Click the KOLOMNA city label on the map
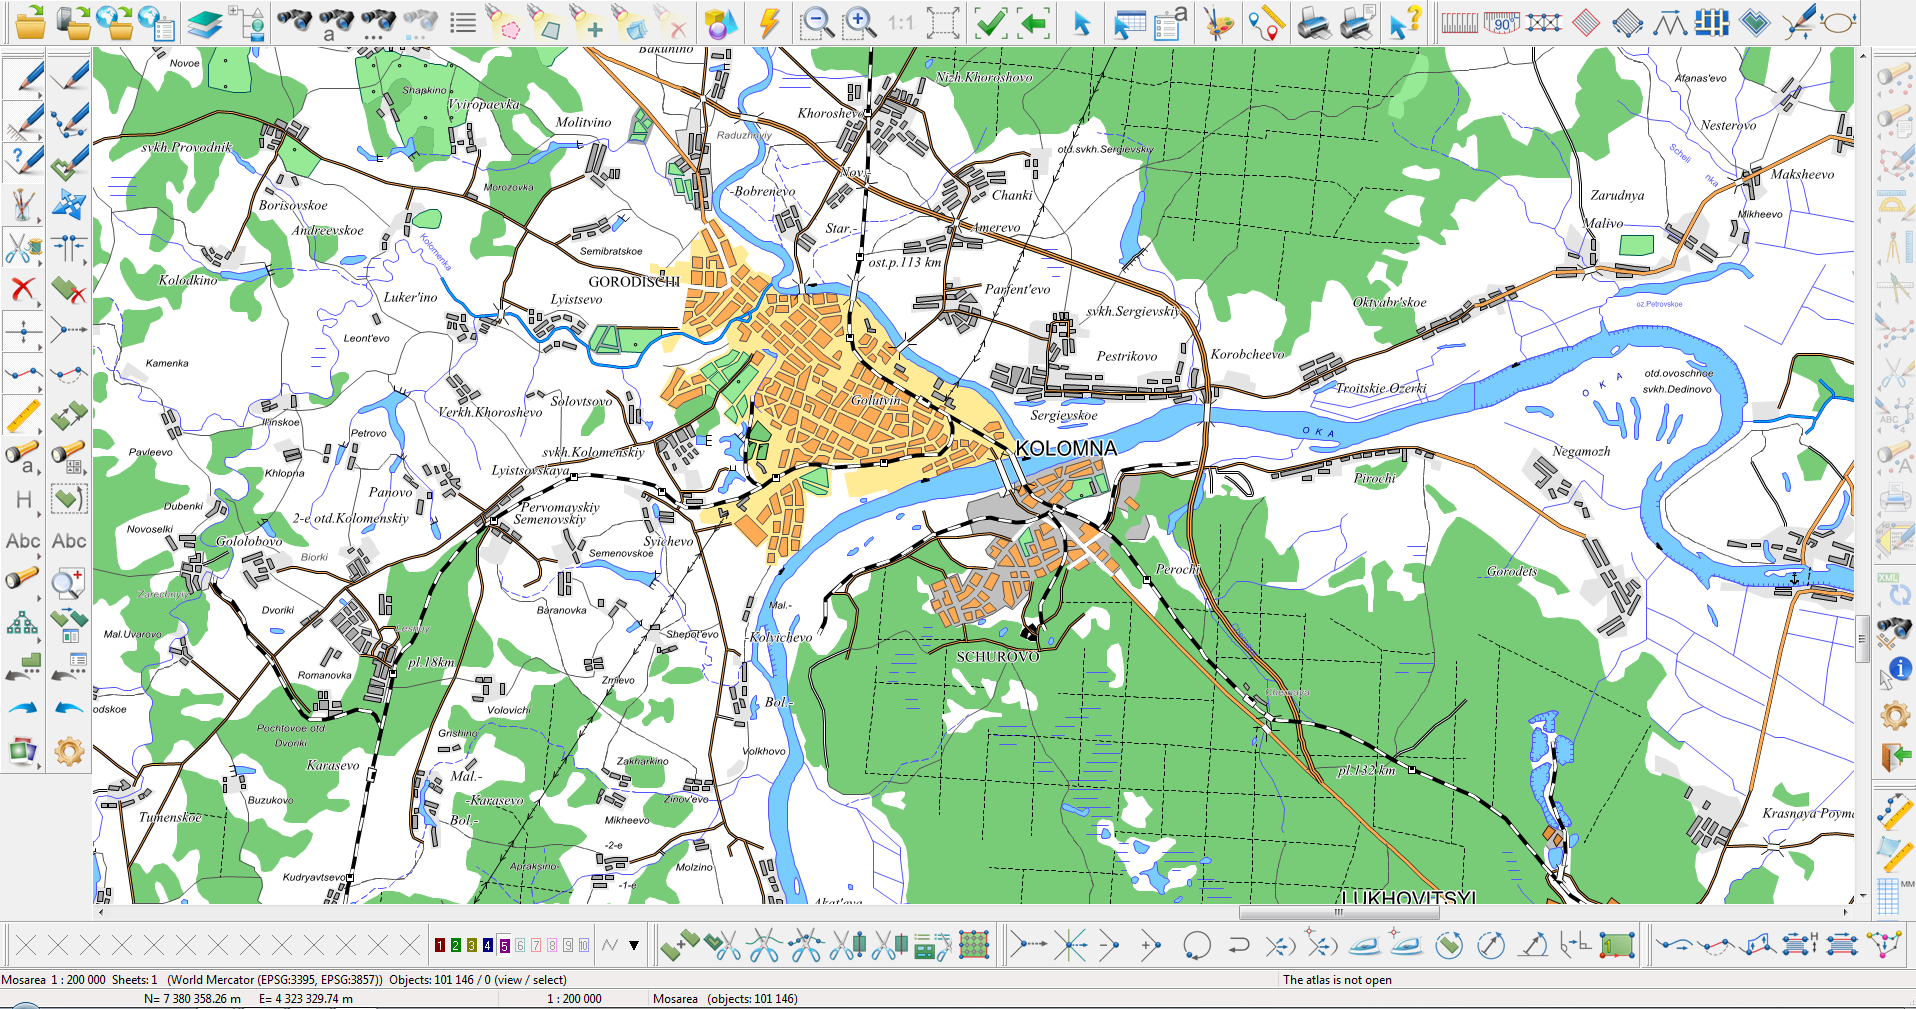 [1066, 448]
